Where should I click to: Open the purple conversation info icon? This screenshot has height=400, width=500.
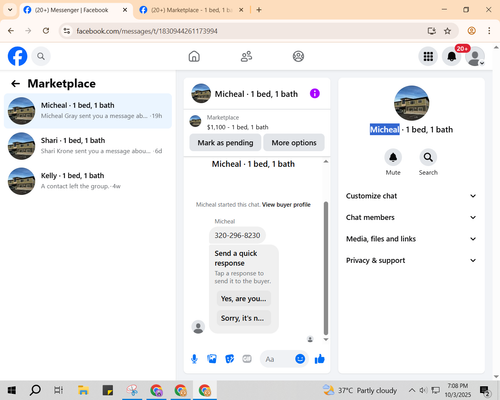pyautogui.click(x=315, y=94)
